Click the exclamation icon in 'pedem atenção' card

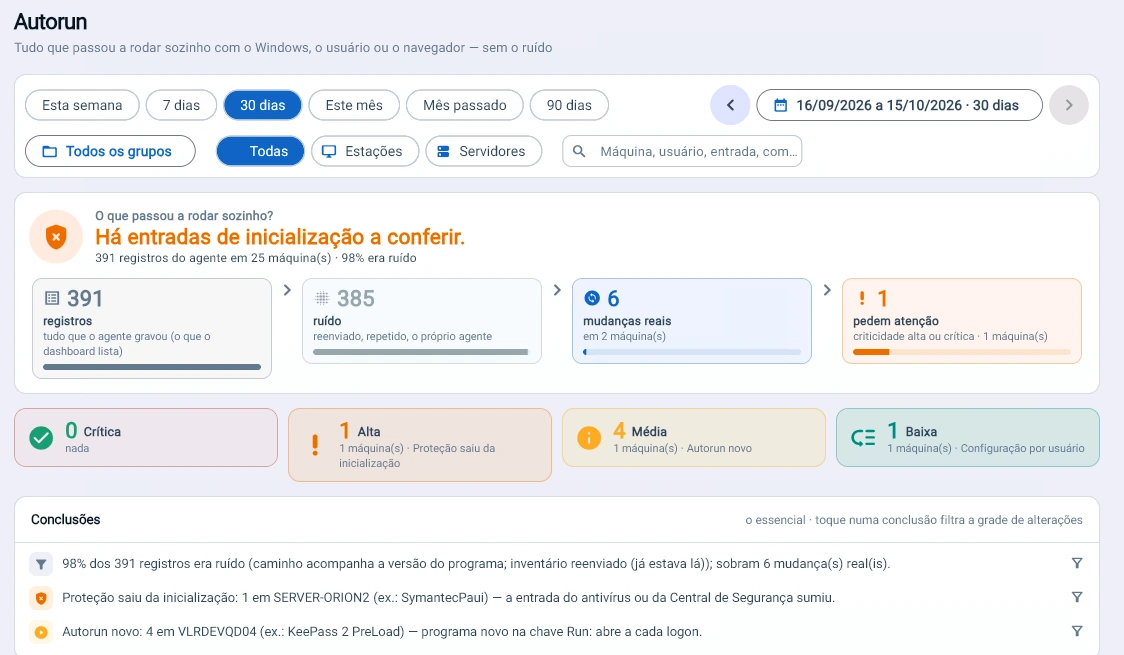(x=862, y=298)
